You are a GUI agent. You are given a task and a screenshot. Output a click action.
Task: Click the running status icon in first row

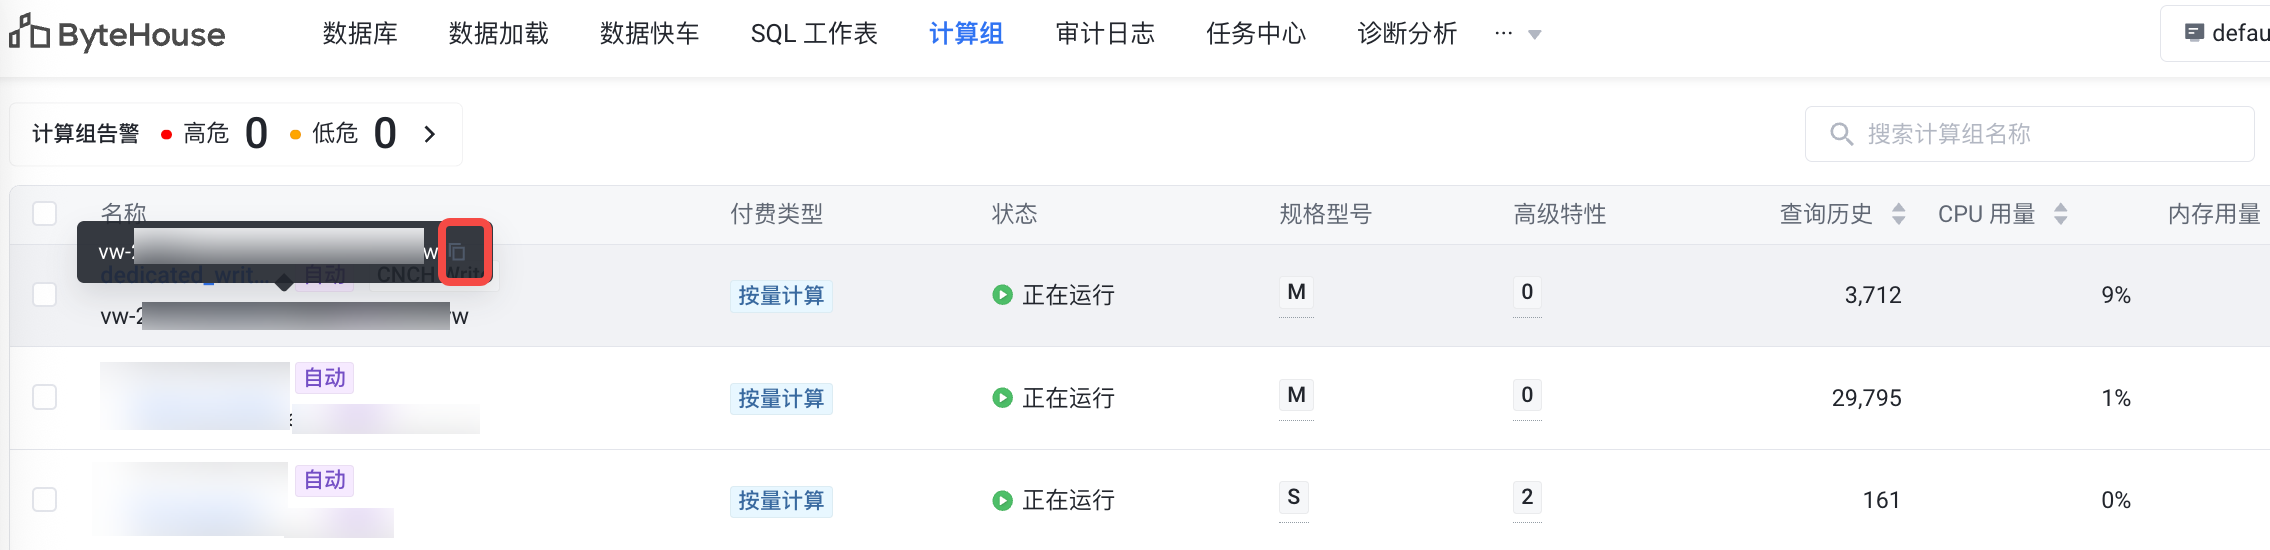(x=1002, y=295)
